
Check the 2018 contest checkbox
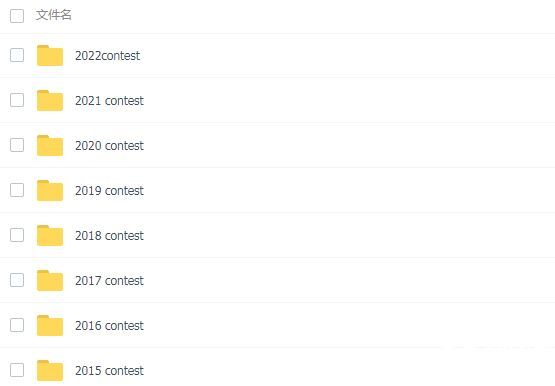point(17,235)
